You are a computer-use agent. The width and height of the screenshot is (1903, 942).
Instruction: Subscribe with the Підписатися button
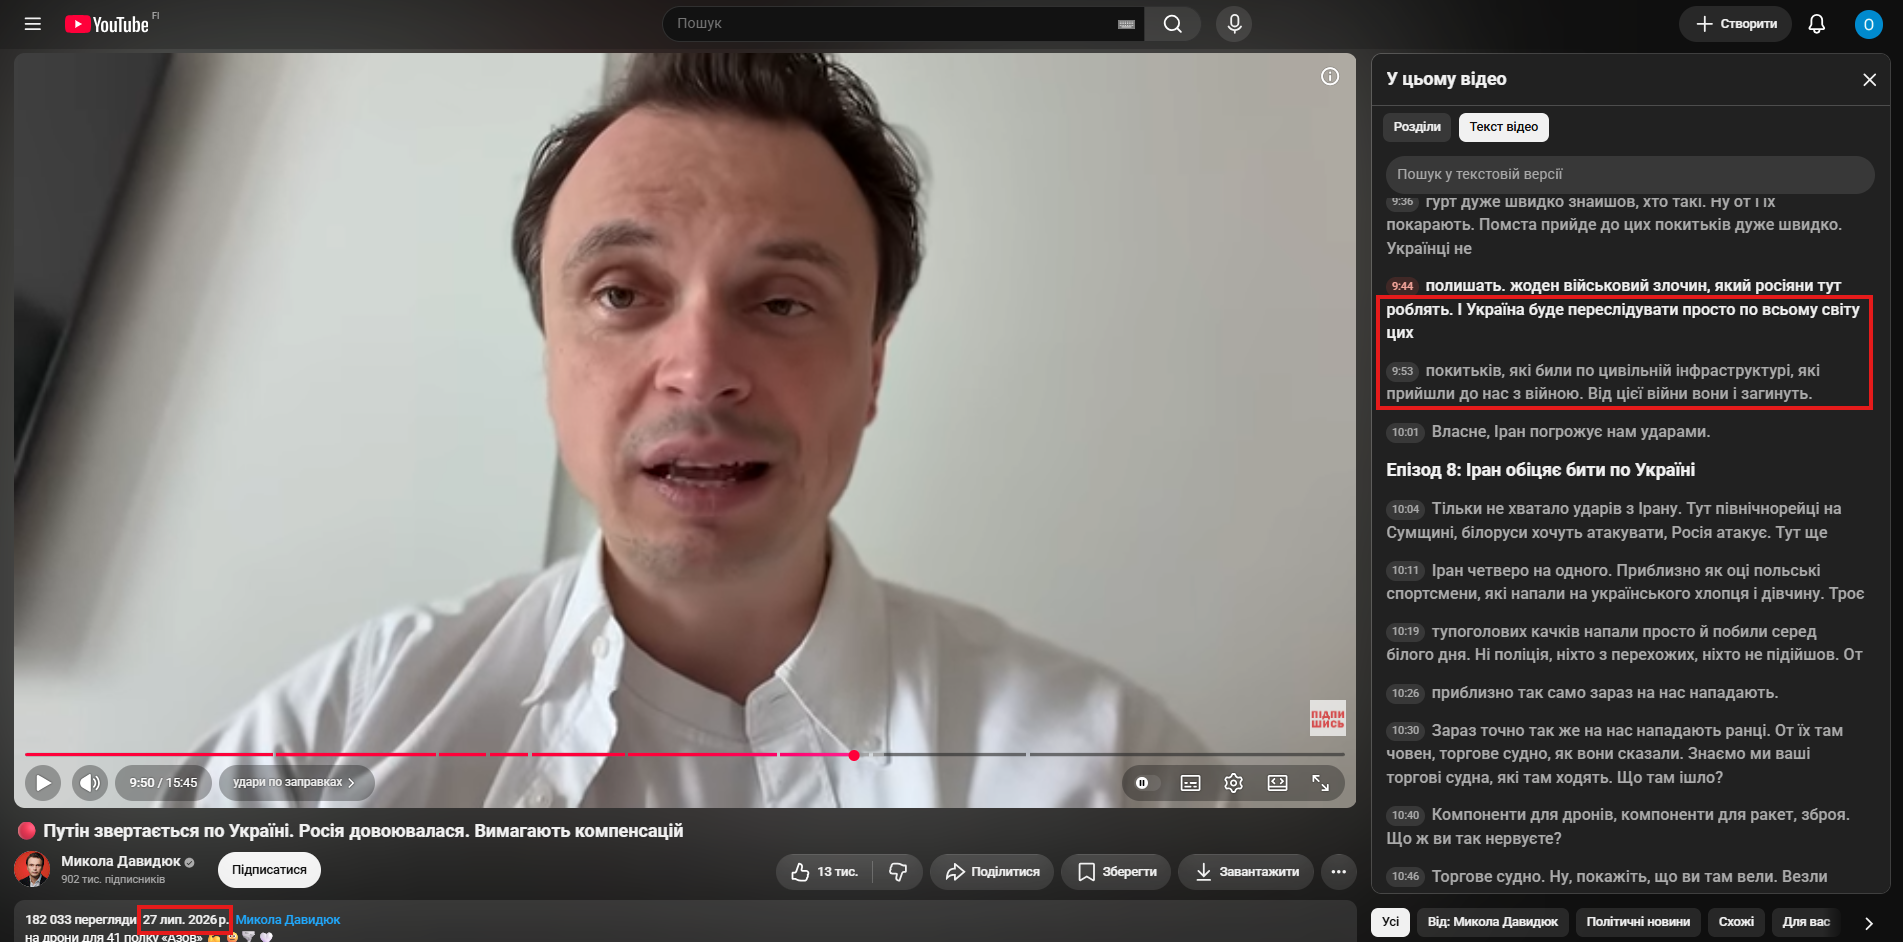(269, 870)
